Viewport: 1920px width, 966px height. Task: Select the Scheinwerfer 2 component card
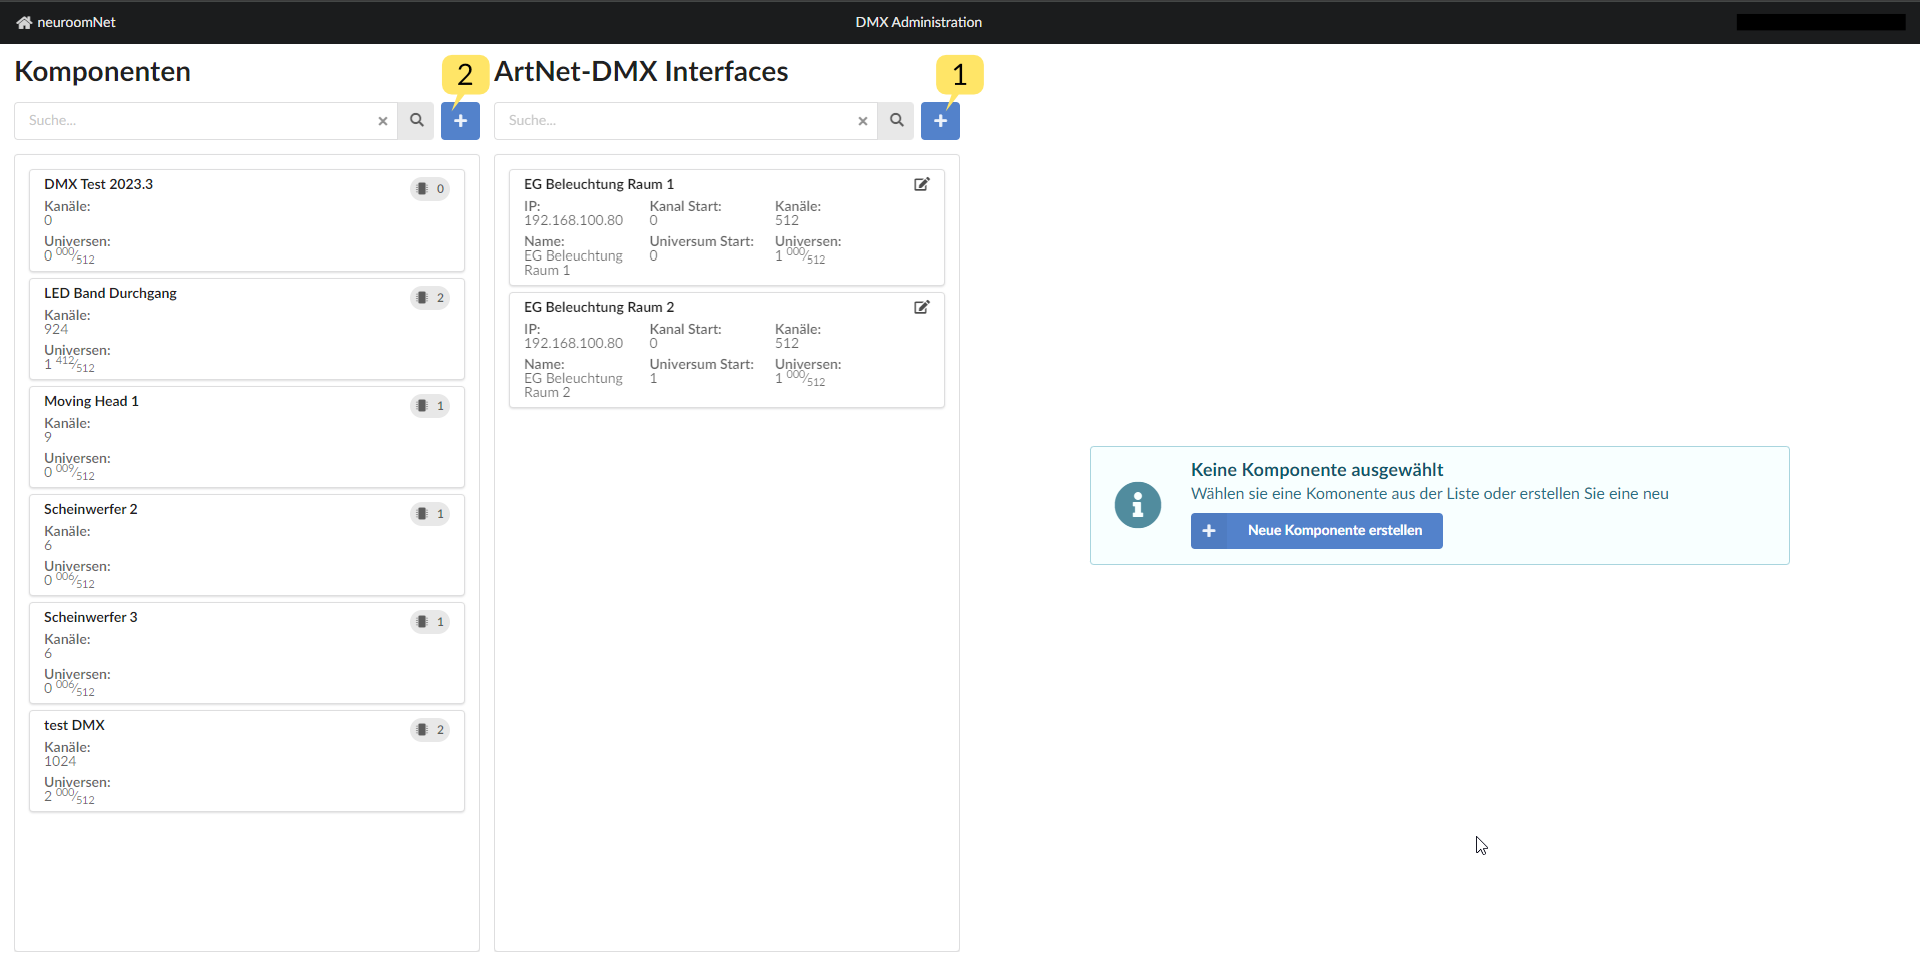pyautogui.click(x=246, y=545)
